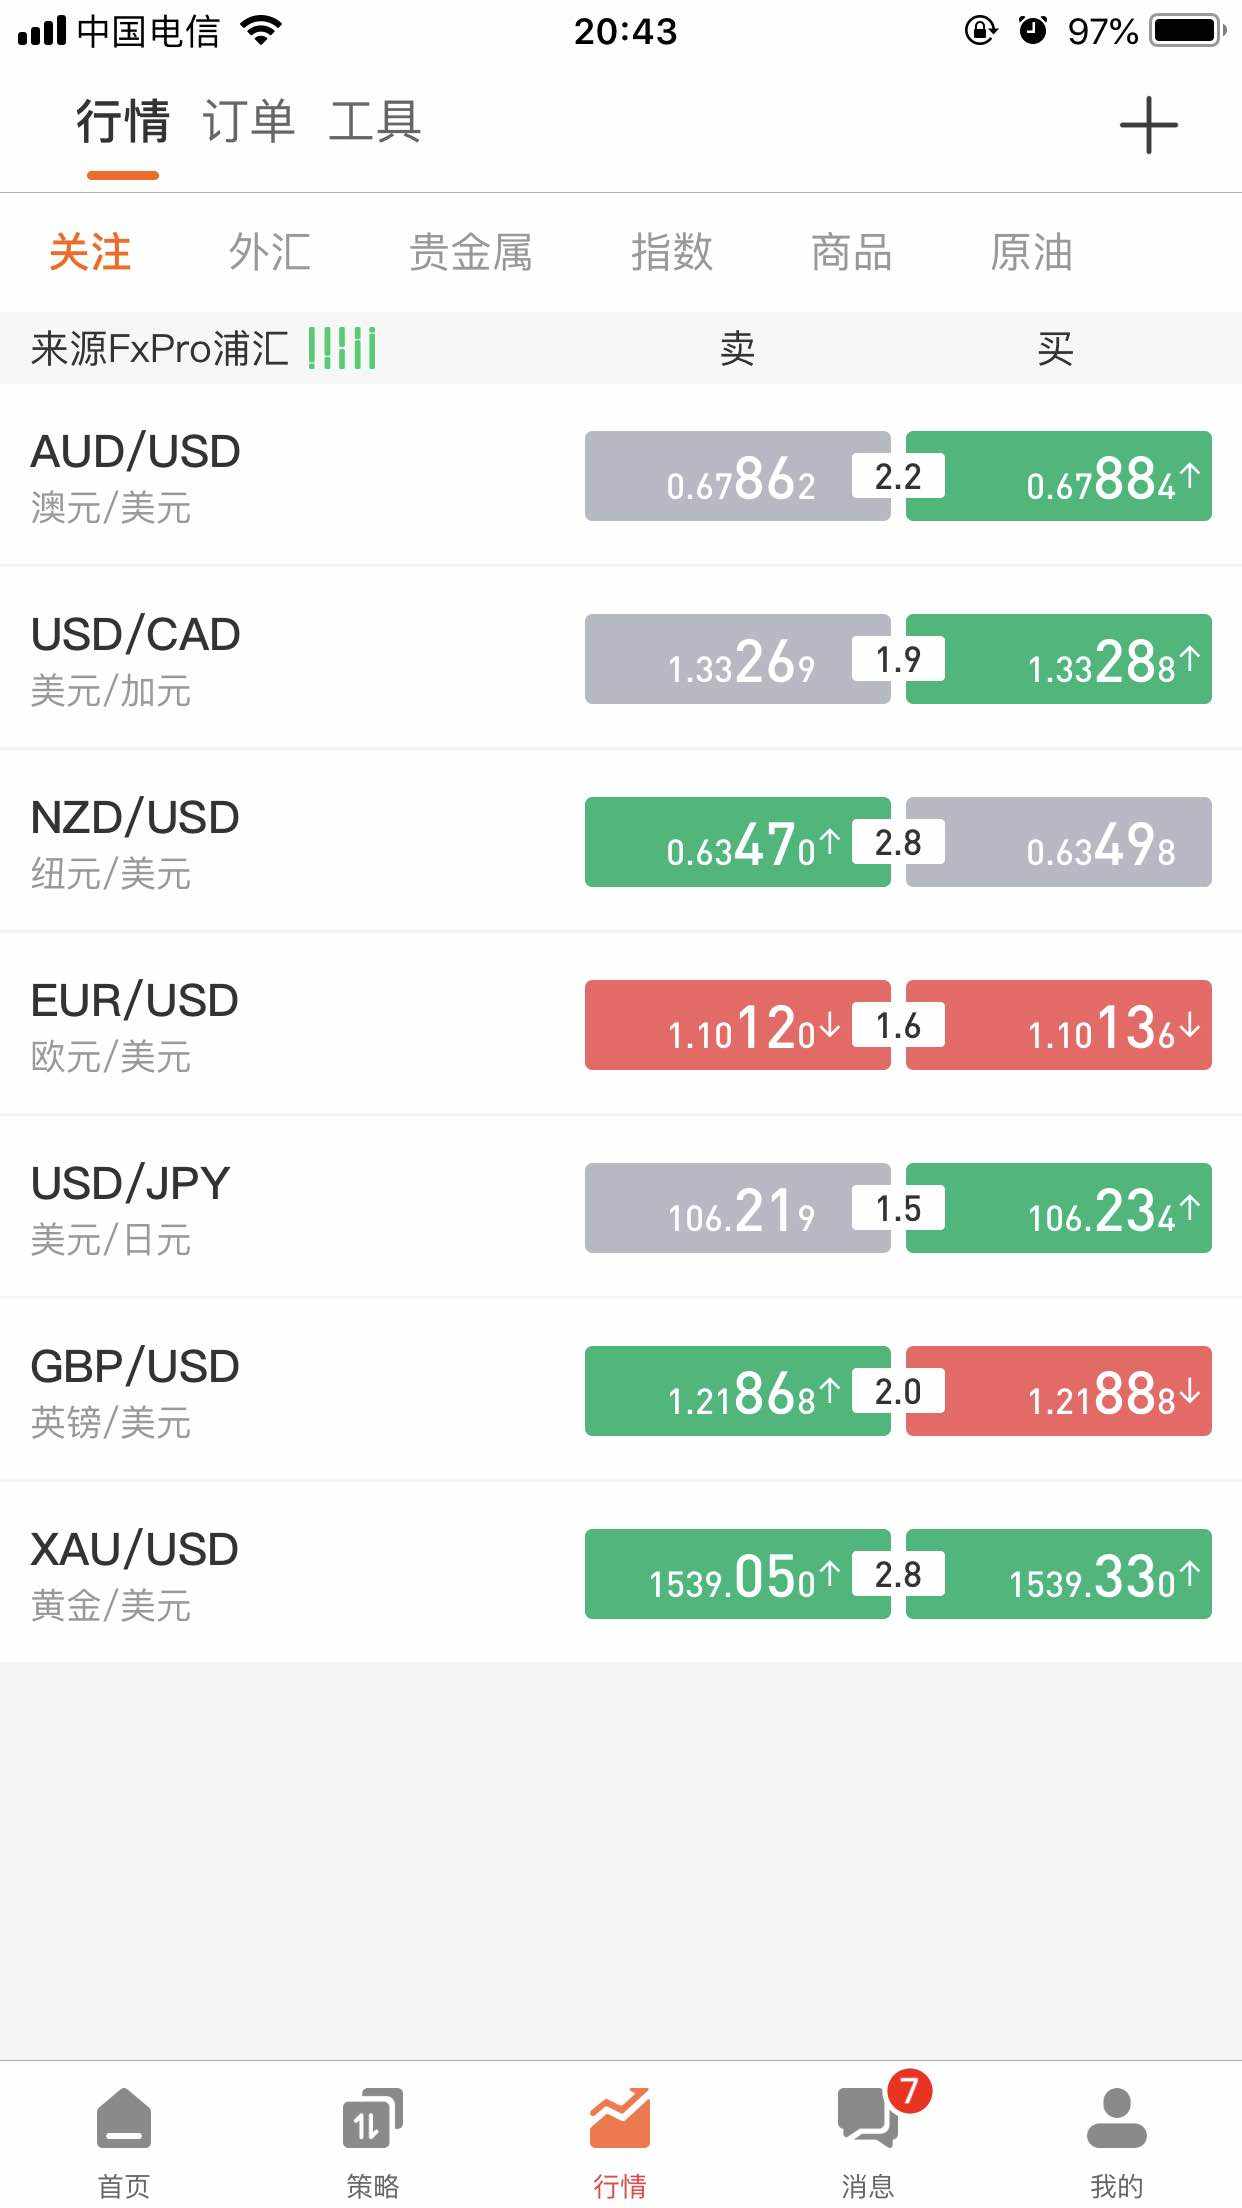Screen dimensions: 1242x2208
Task: Tap AUD/USD buy price 0.67884
Action: [x=1059, y=476]
